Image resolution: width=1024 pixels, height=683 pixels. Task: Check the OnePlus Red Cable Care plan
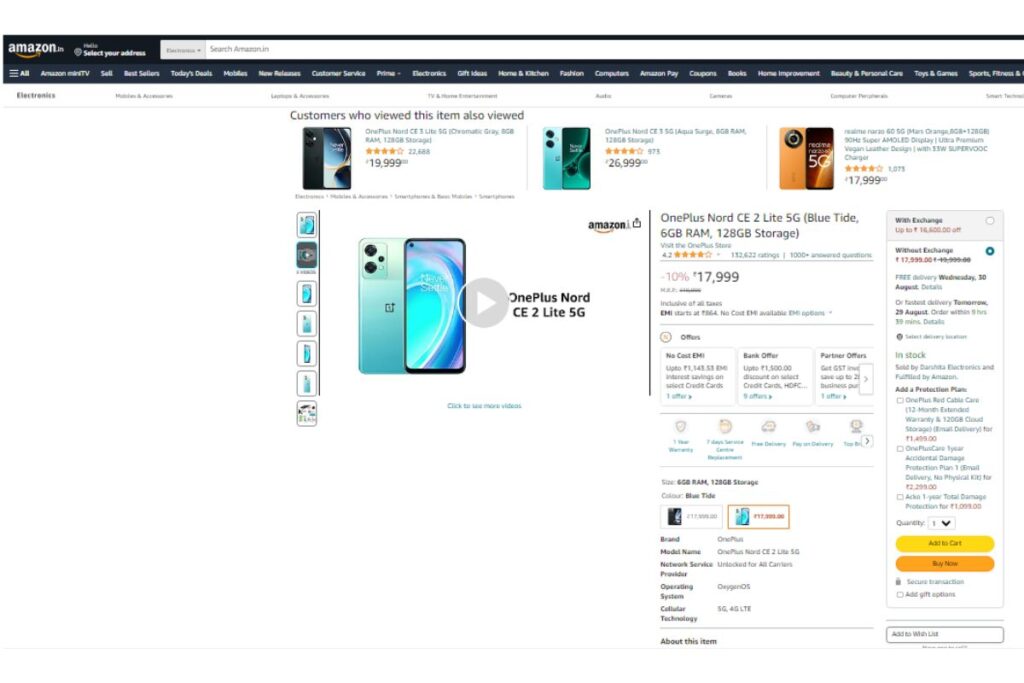point(900,400)
